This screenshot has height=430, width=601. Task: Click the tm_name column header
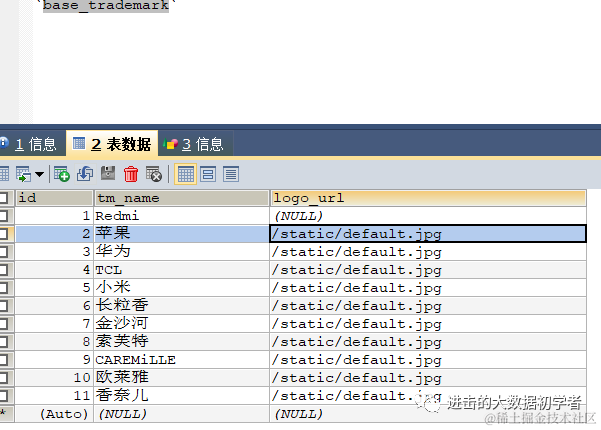pos(182,198)
